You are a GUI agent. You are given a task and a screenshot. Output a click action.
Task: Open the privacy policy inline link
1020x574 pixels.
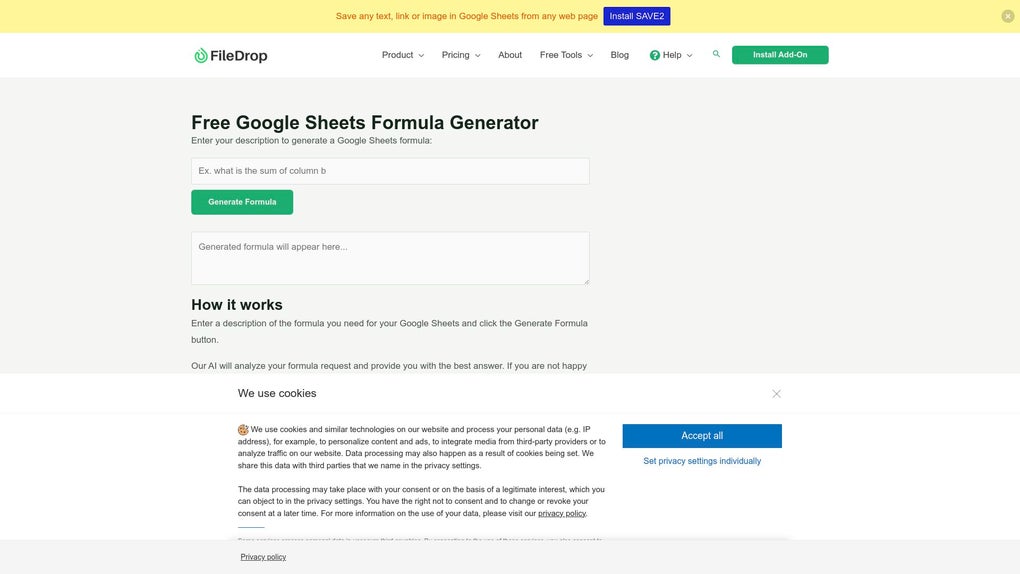coord(562,513)
